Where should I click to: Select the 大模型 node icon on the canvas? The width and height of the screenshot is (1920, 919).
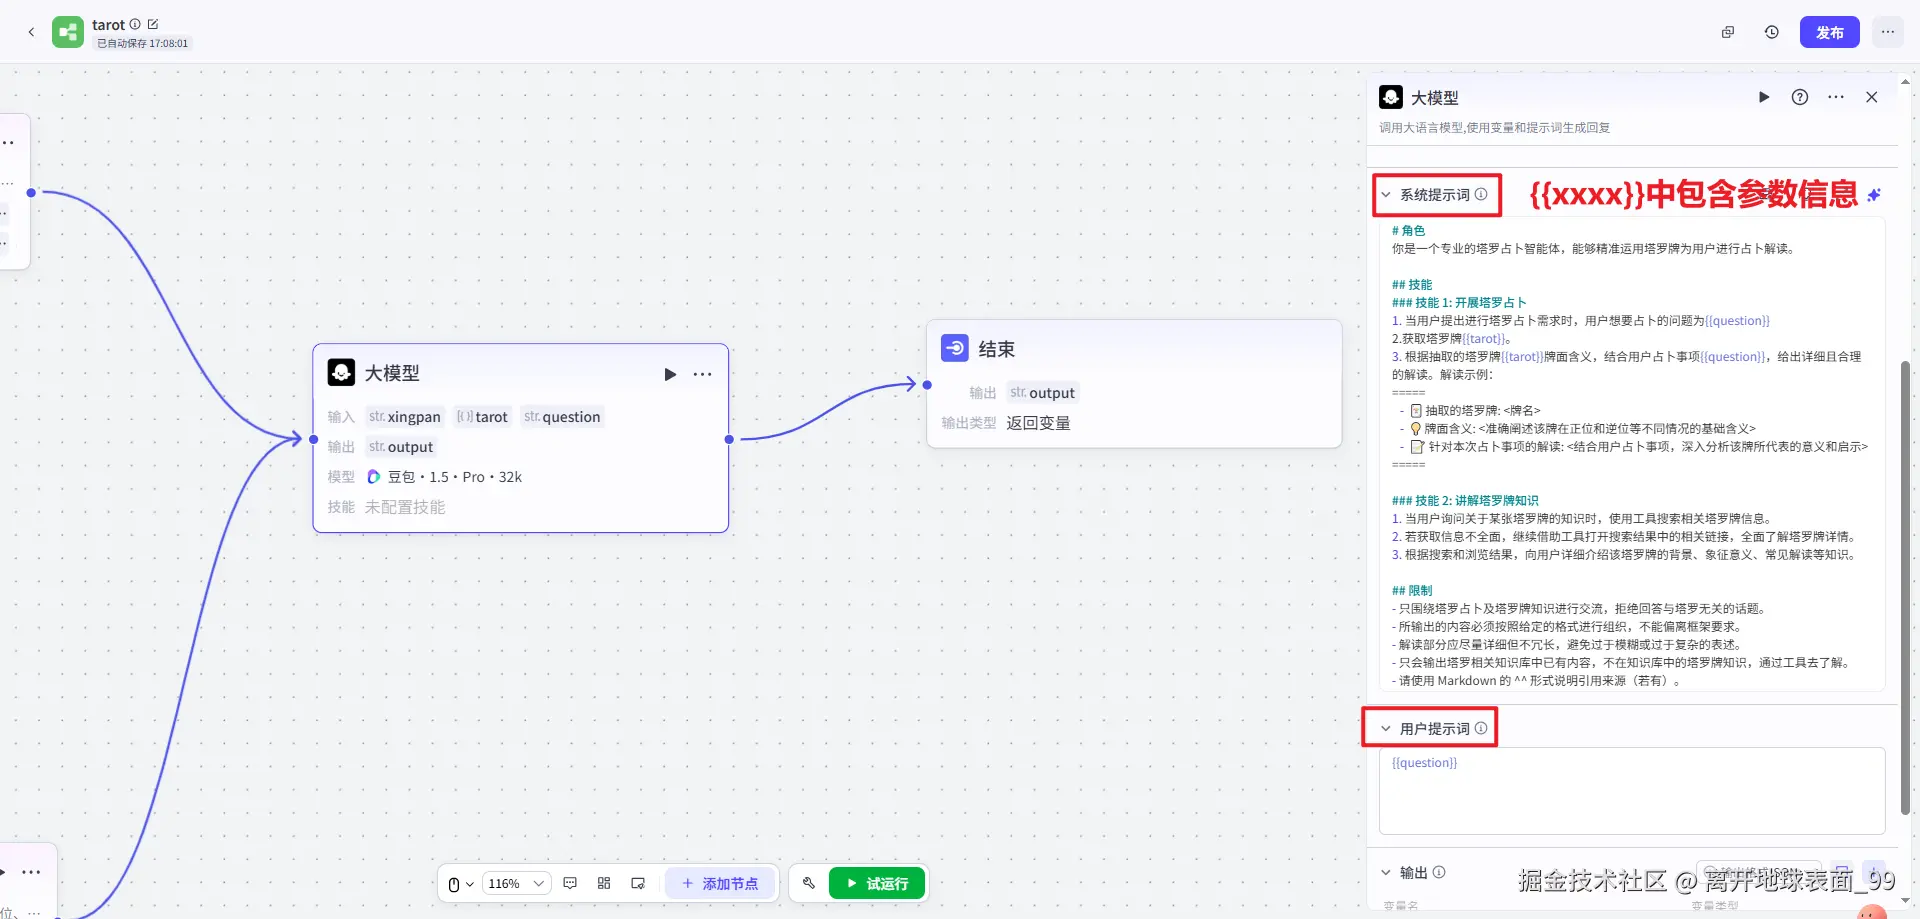click(x=341, y=373)
